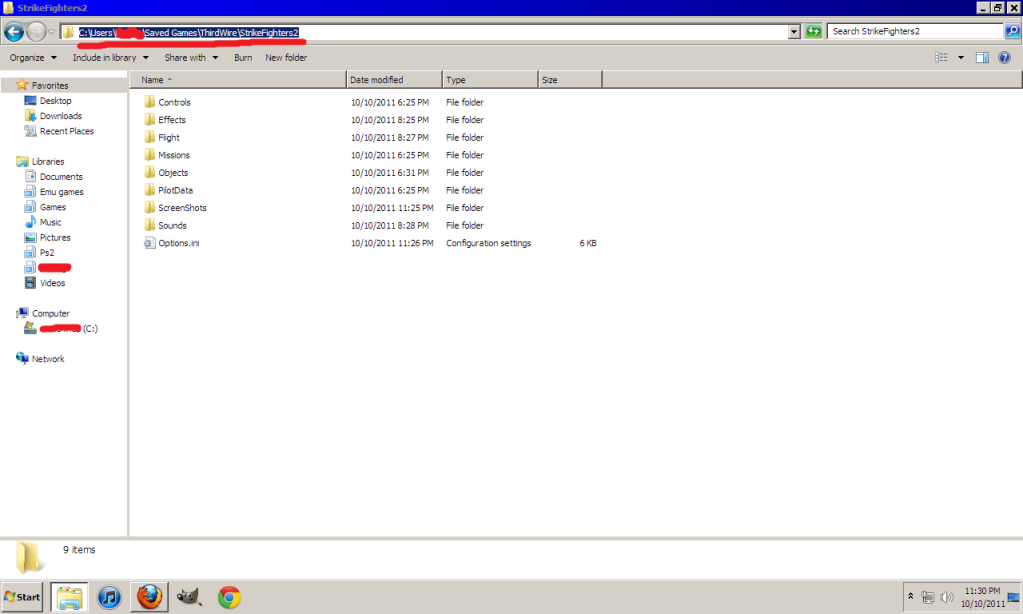Open Include in library menu
The image size is (1023, 614).
pyautogui.click(x=110, y=57)
